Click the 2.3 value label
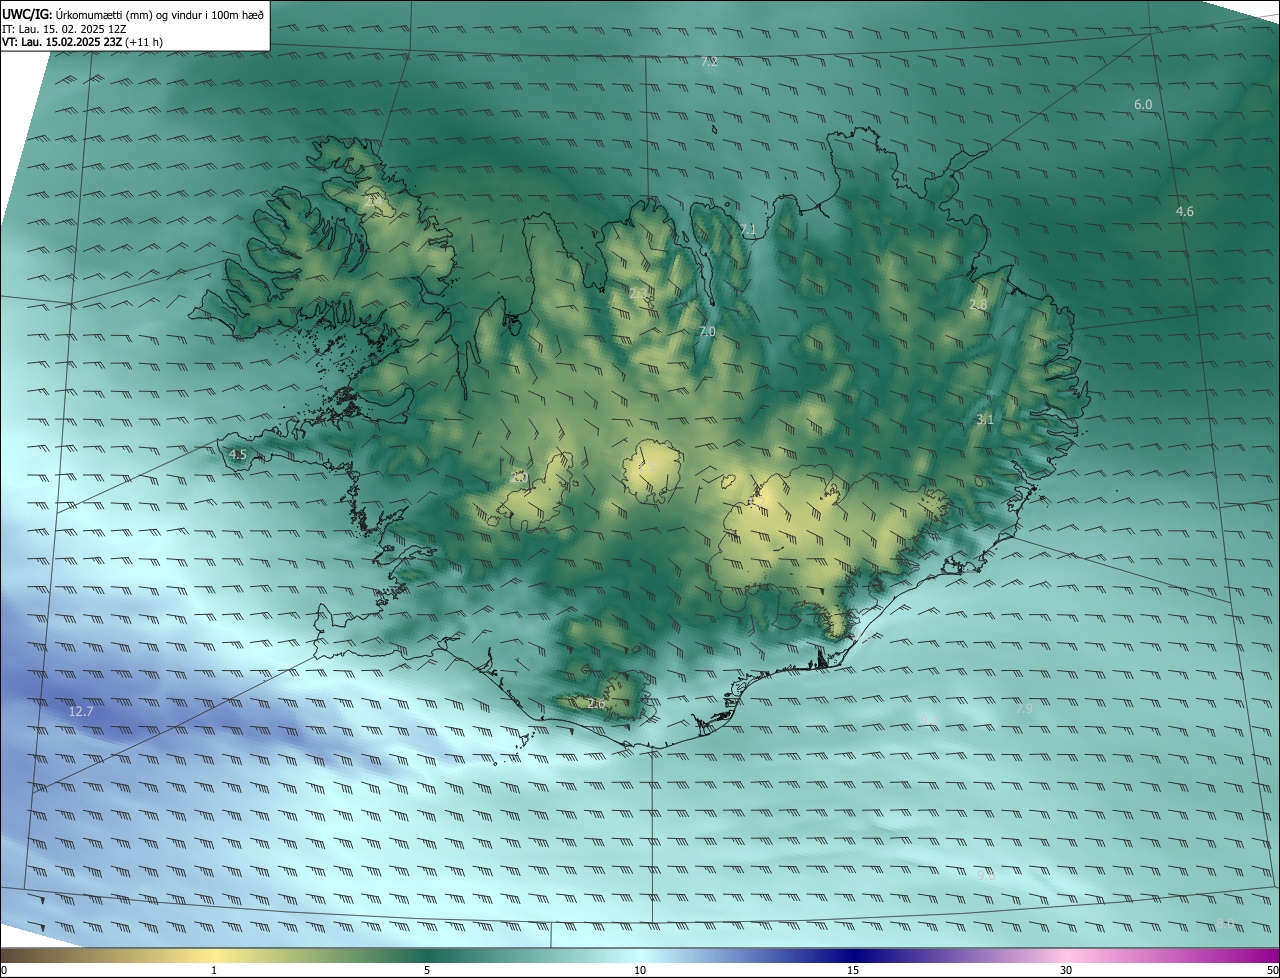The width and height of the screenshot is (1280, 978). (x=638, y=293)
